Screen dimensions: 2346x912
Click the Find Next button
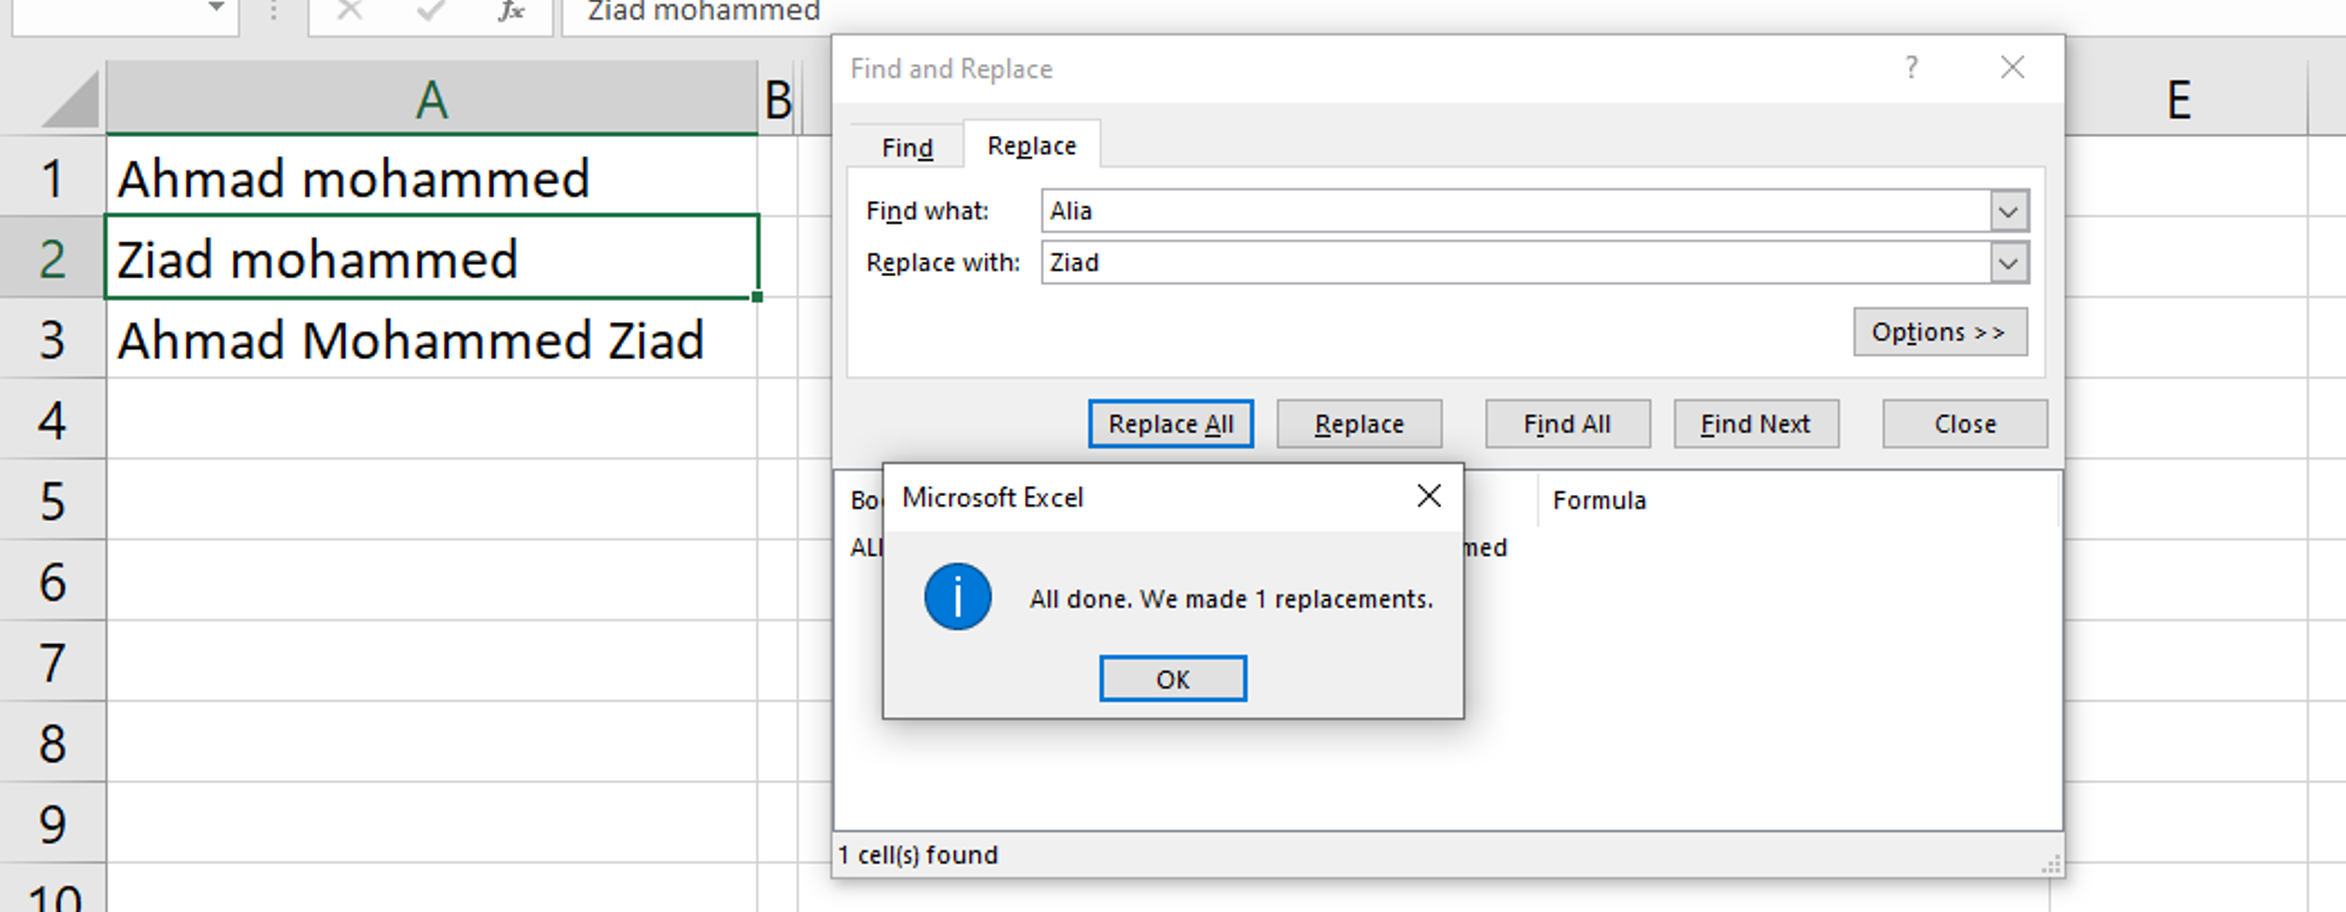point(1756,424)
